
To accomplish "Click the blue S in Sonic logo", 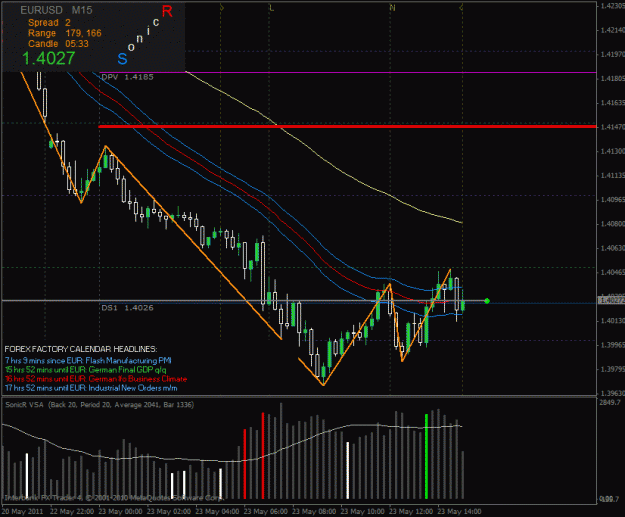I will [122, 59].
